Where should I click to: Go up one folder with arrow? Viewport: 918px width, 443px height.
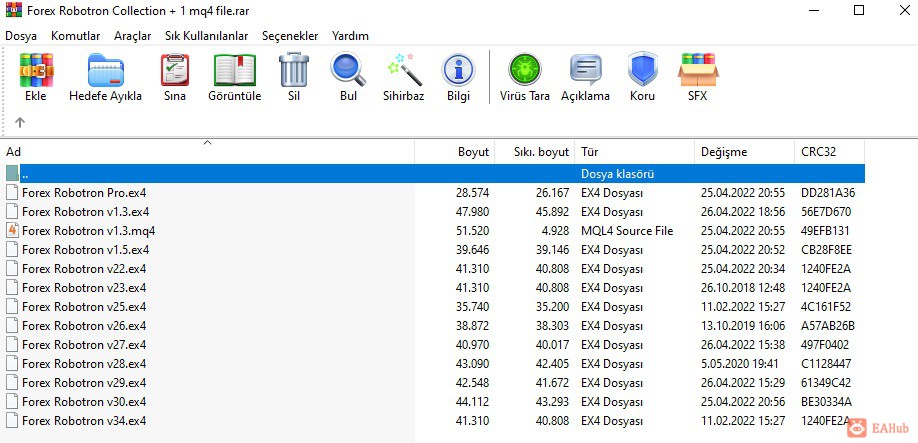[x=20, y=122]
